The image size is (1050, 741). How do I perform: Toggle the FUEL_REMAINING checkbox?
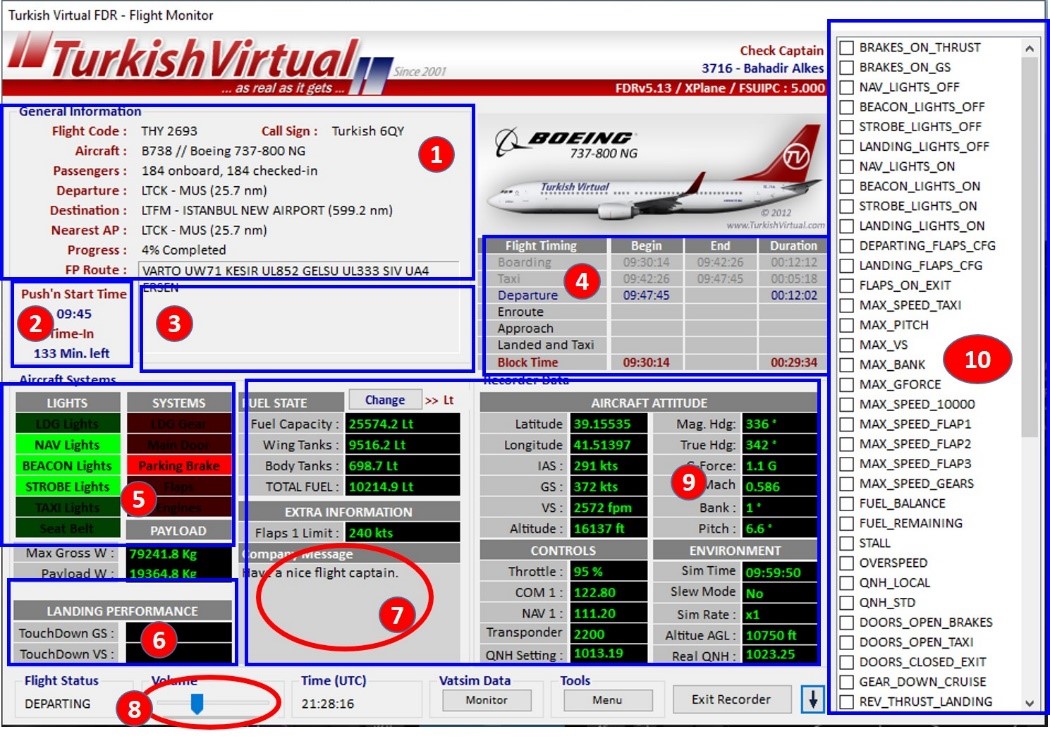[847, 523]
